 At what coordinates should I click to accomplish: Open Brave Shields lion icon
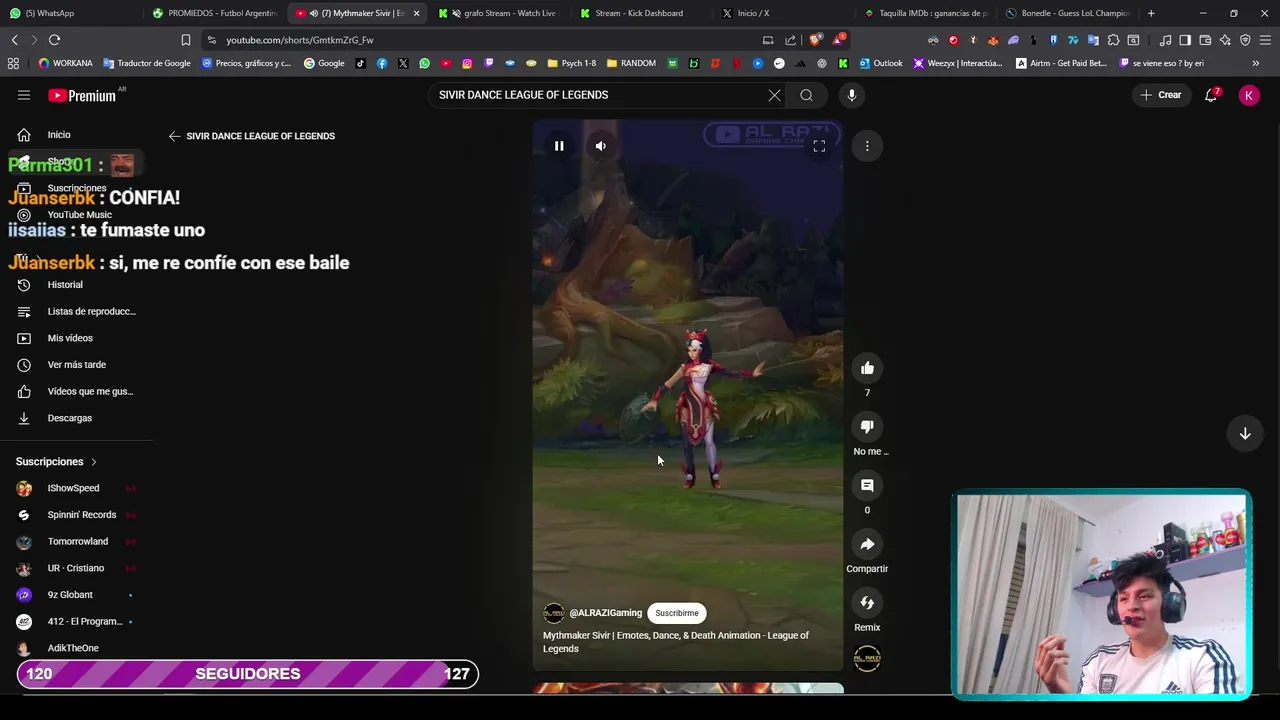pos(815,40)
